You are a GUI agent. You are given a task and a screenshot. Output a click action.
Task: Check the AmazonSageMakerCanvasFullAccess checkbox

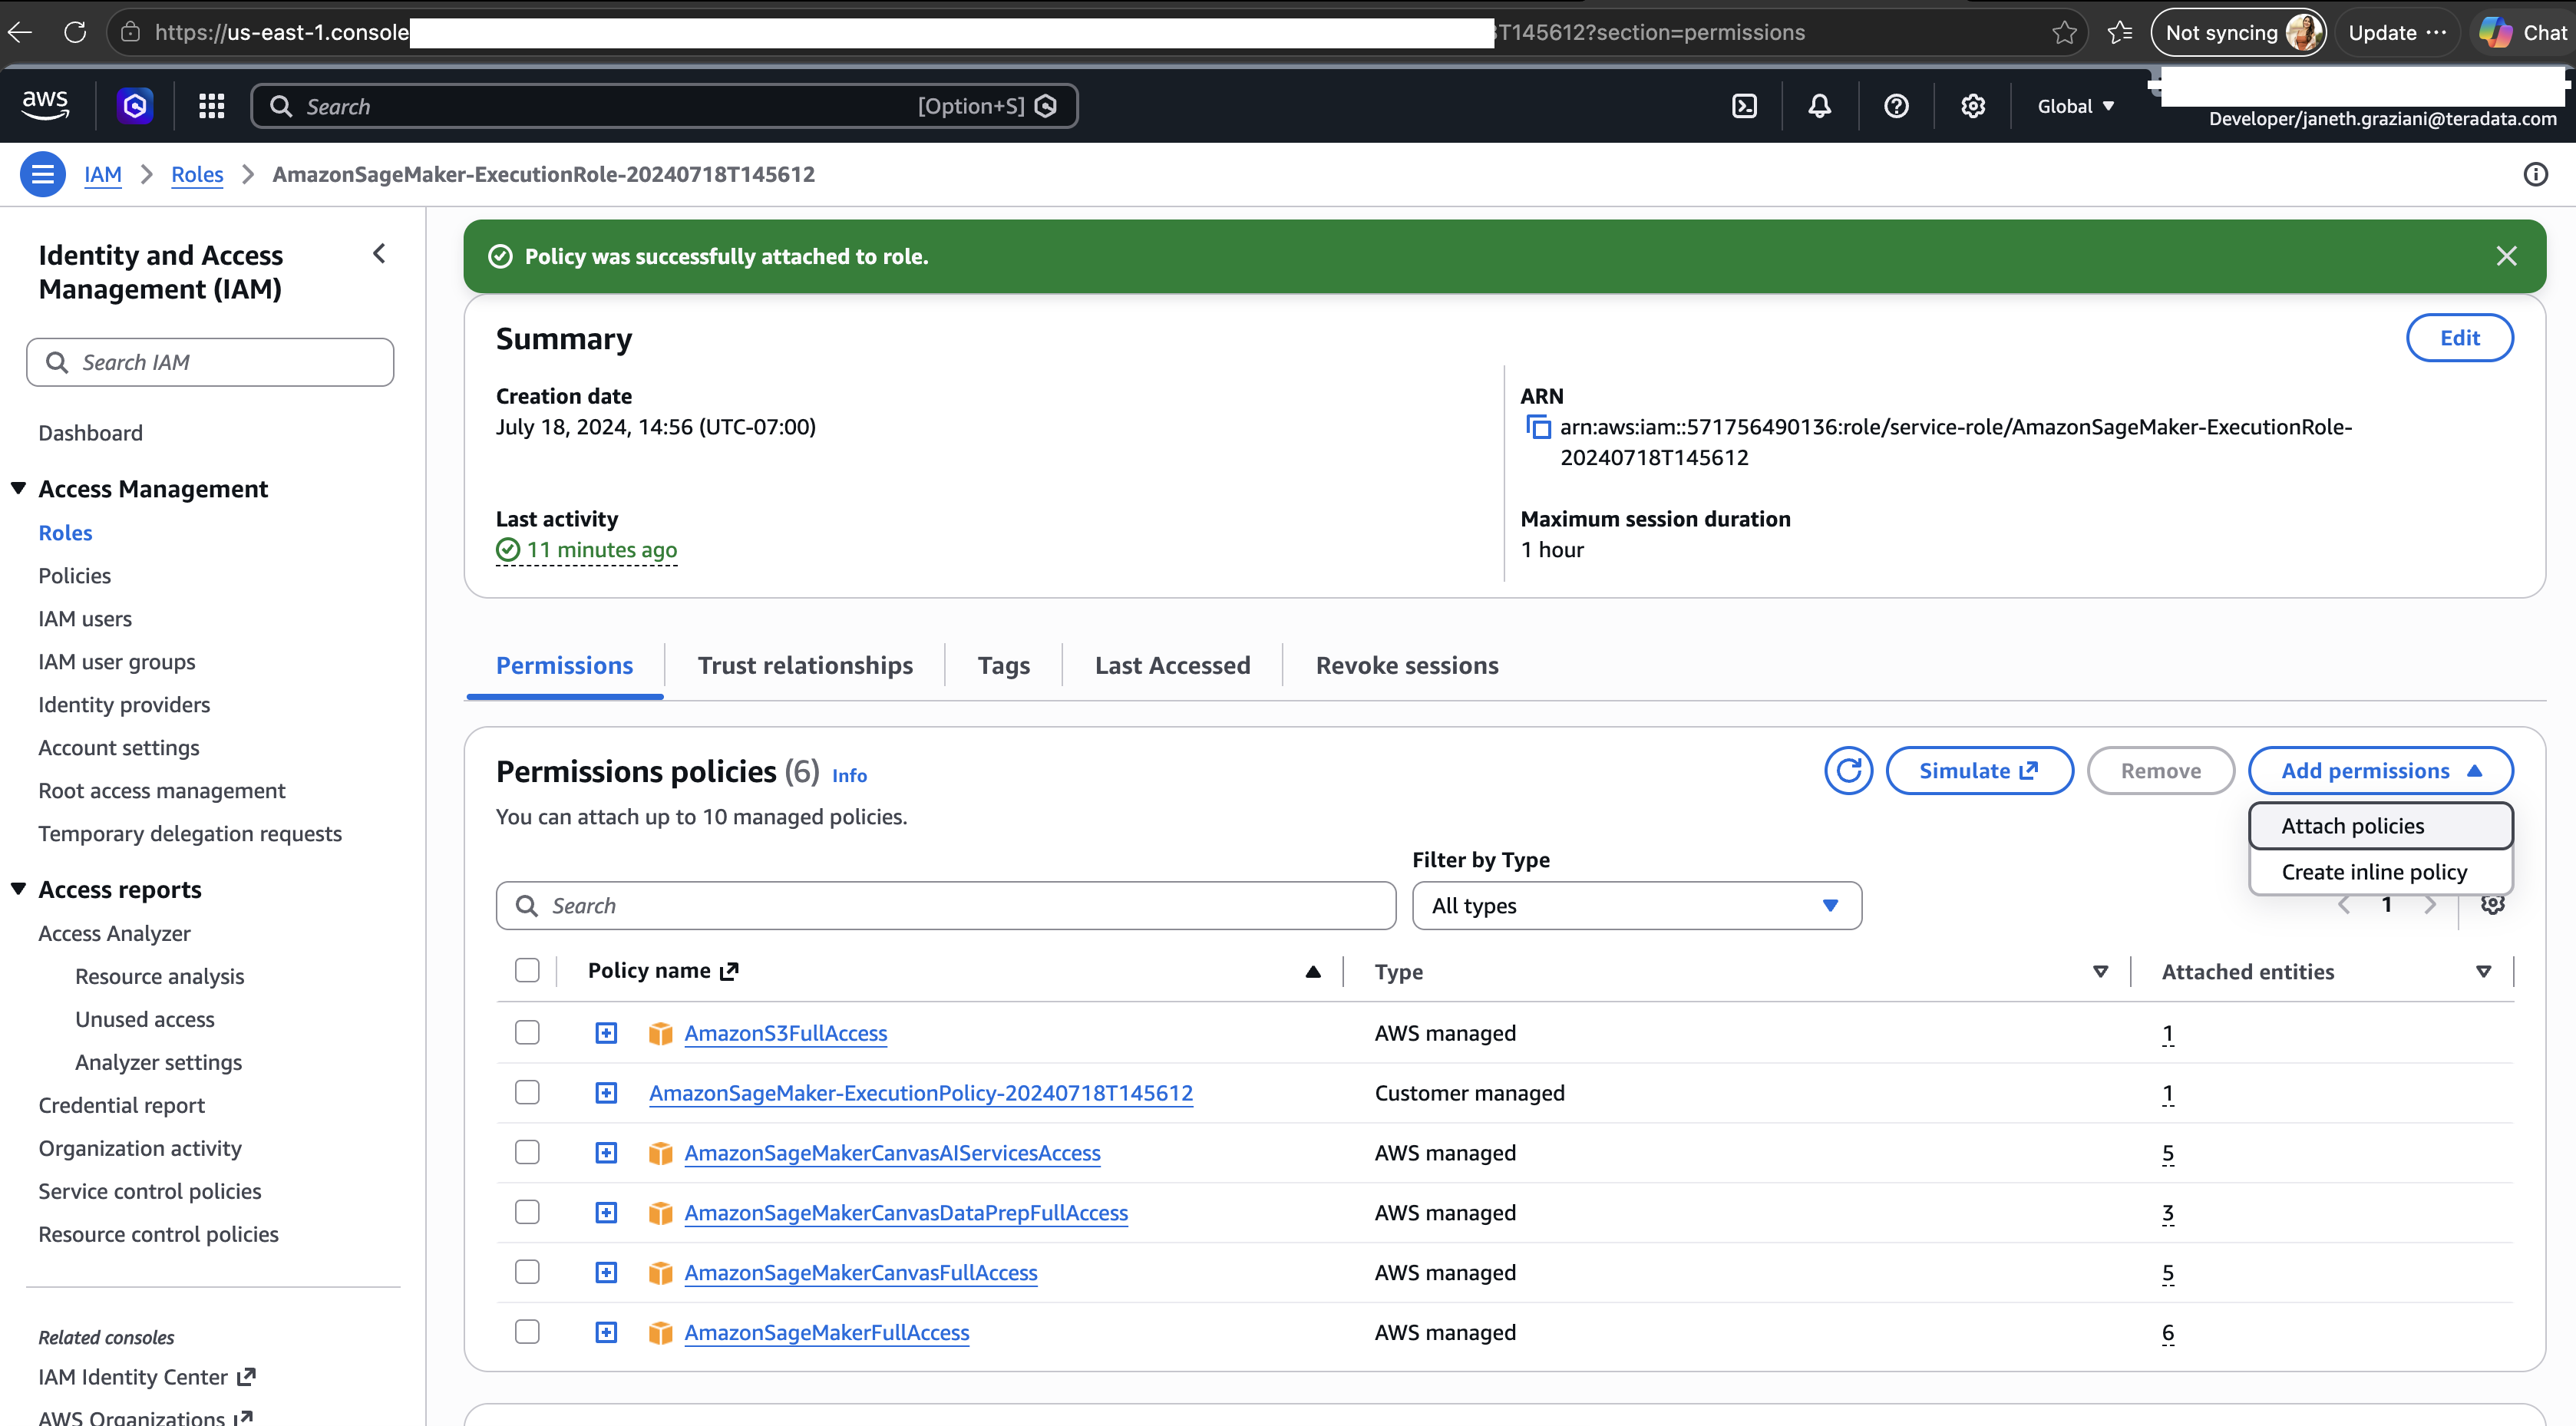[527, 1272]
